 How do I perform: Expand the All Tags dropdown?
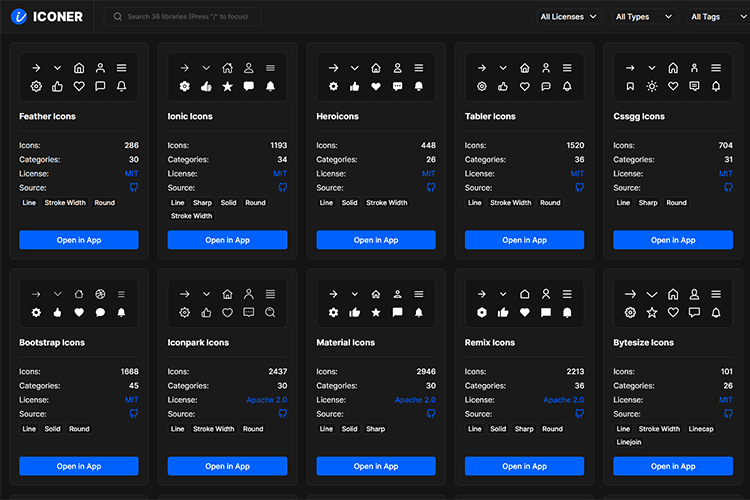pos(715,17)
